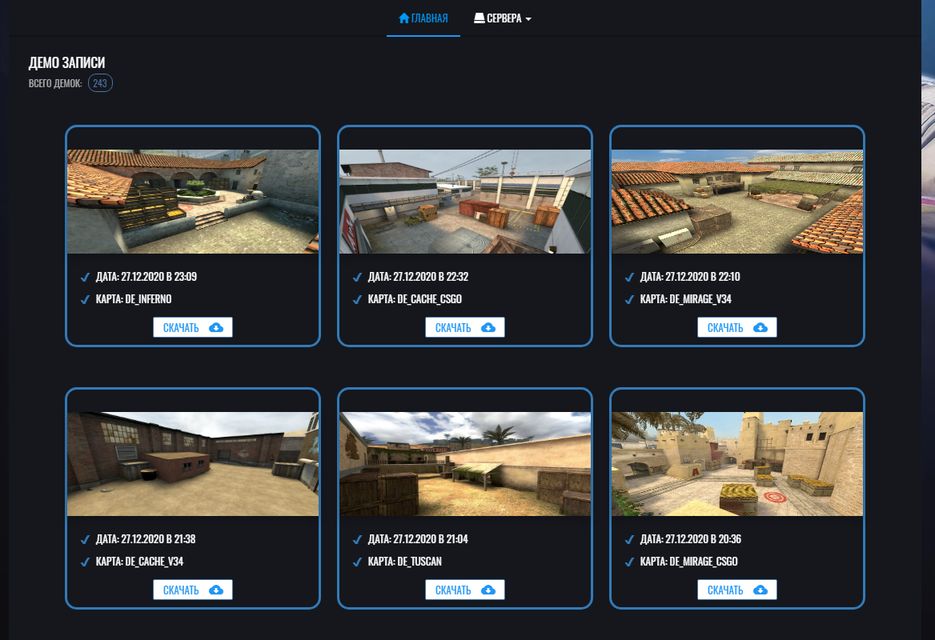Select the text КАРТА: DE_CACHE_V34
The height and width of the screenshot is (640, 935).
[140, 561]
